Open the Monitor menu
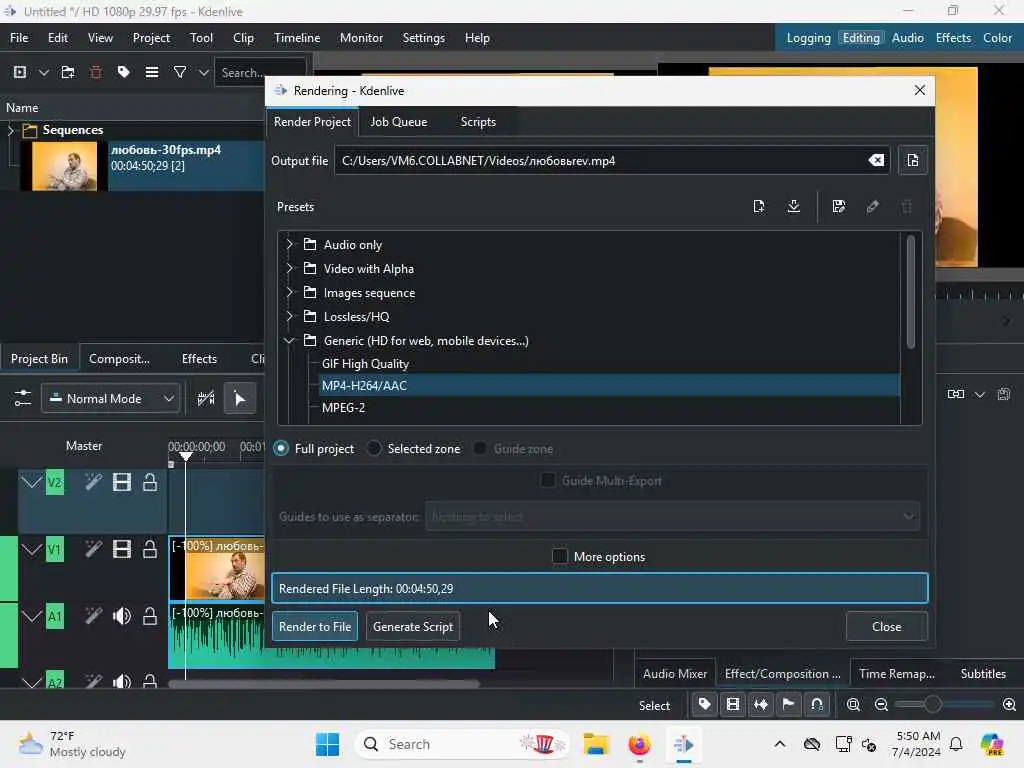Screen dimensions: 1024x768 [x=361, y=38]
